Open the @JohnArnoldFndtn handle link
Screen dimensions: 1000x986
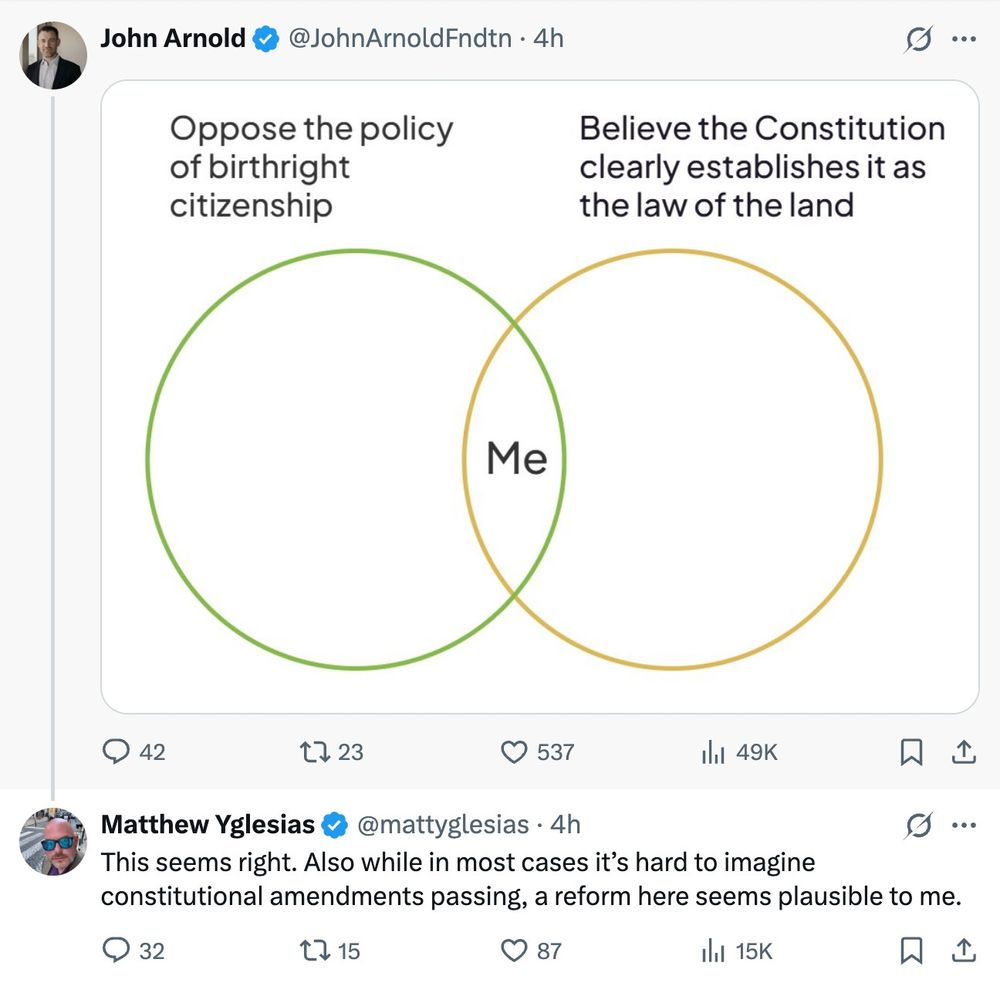coord(400,39)
